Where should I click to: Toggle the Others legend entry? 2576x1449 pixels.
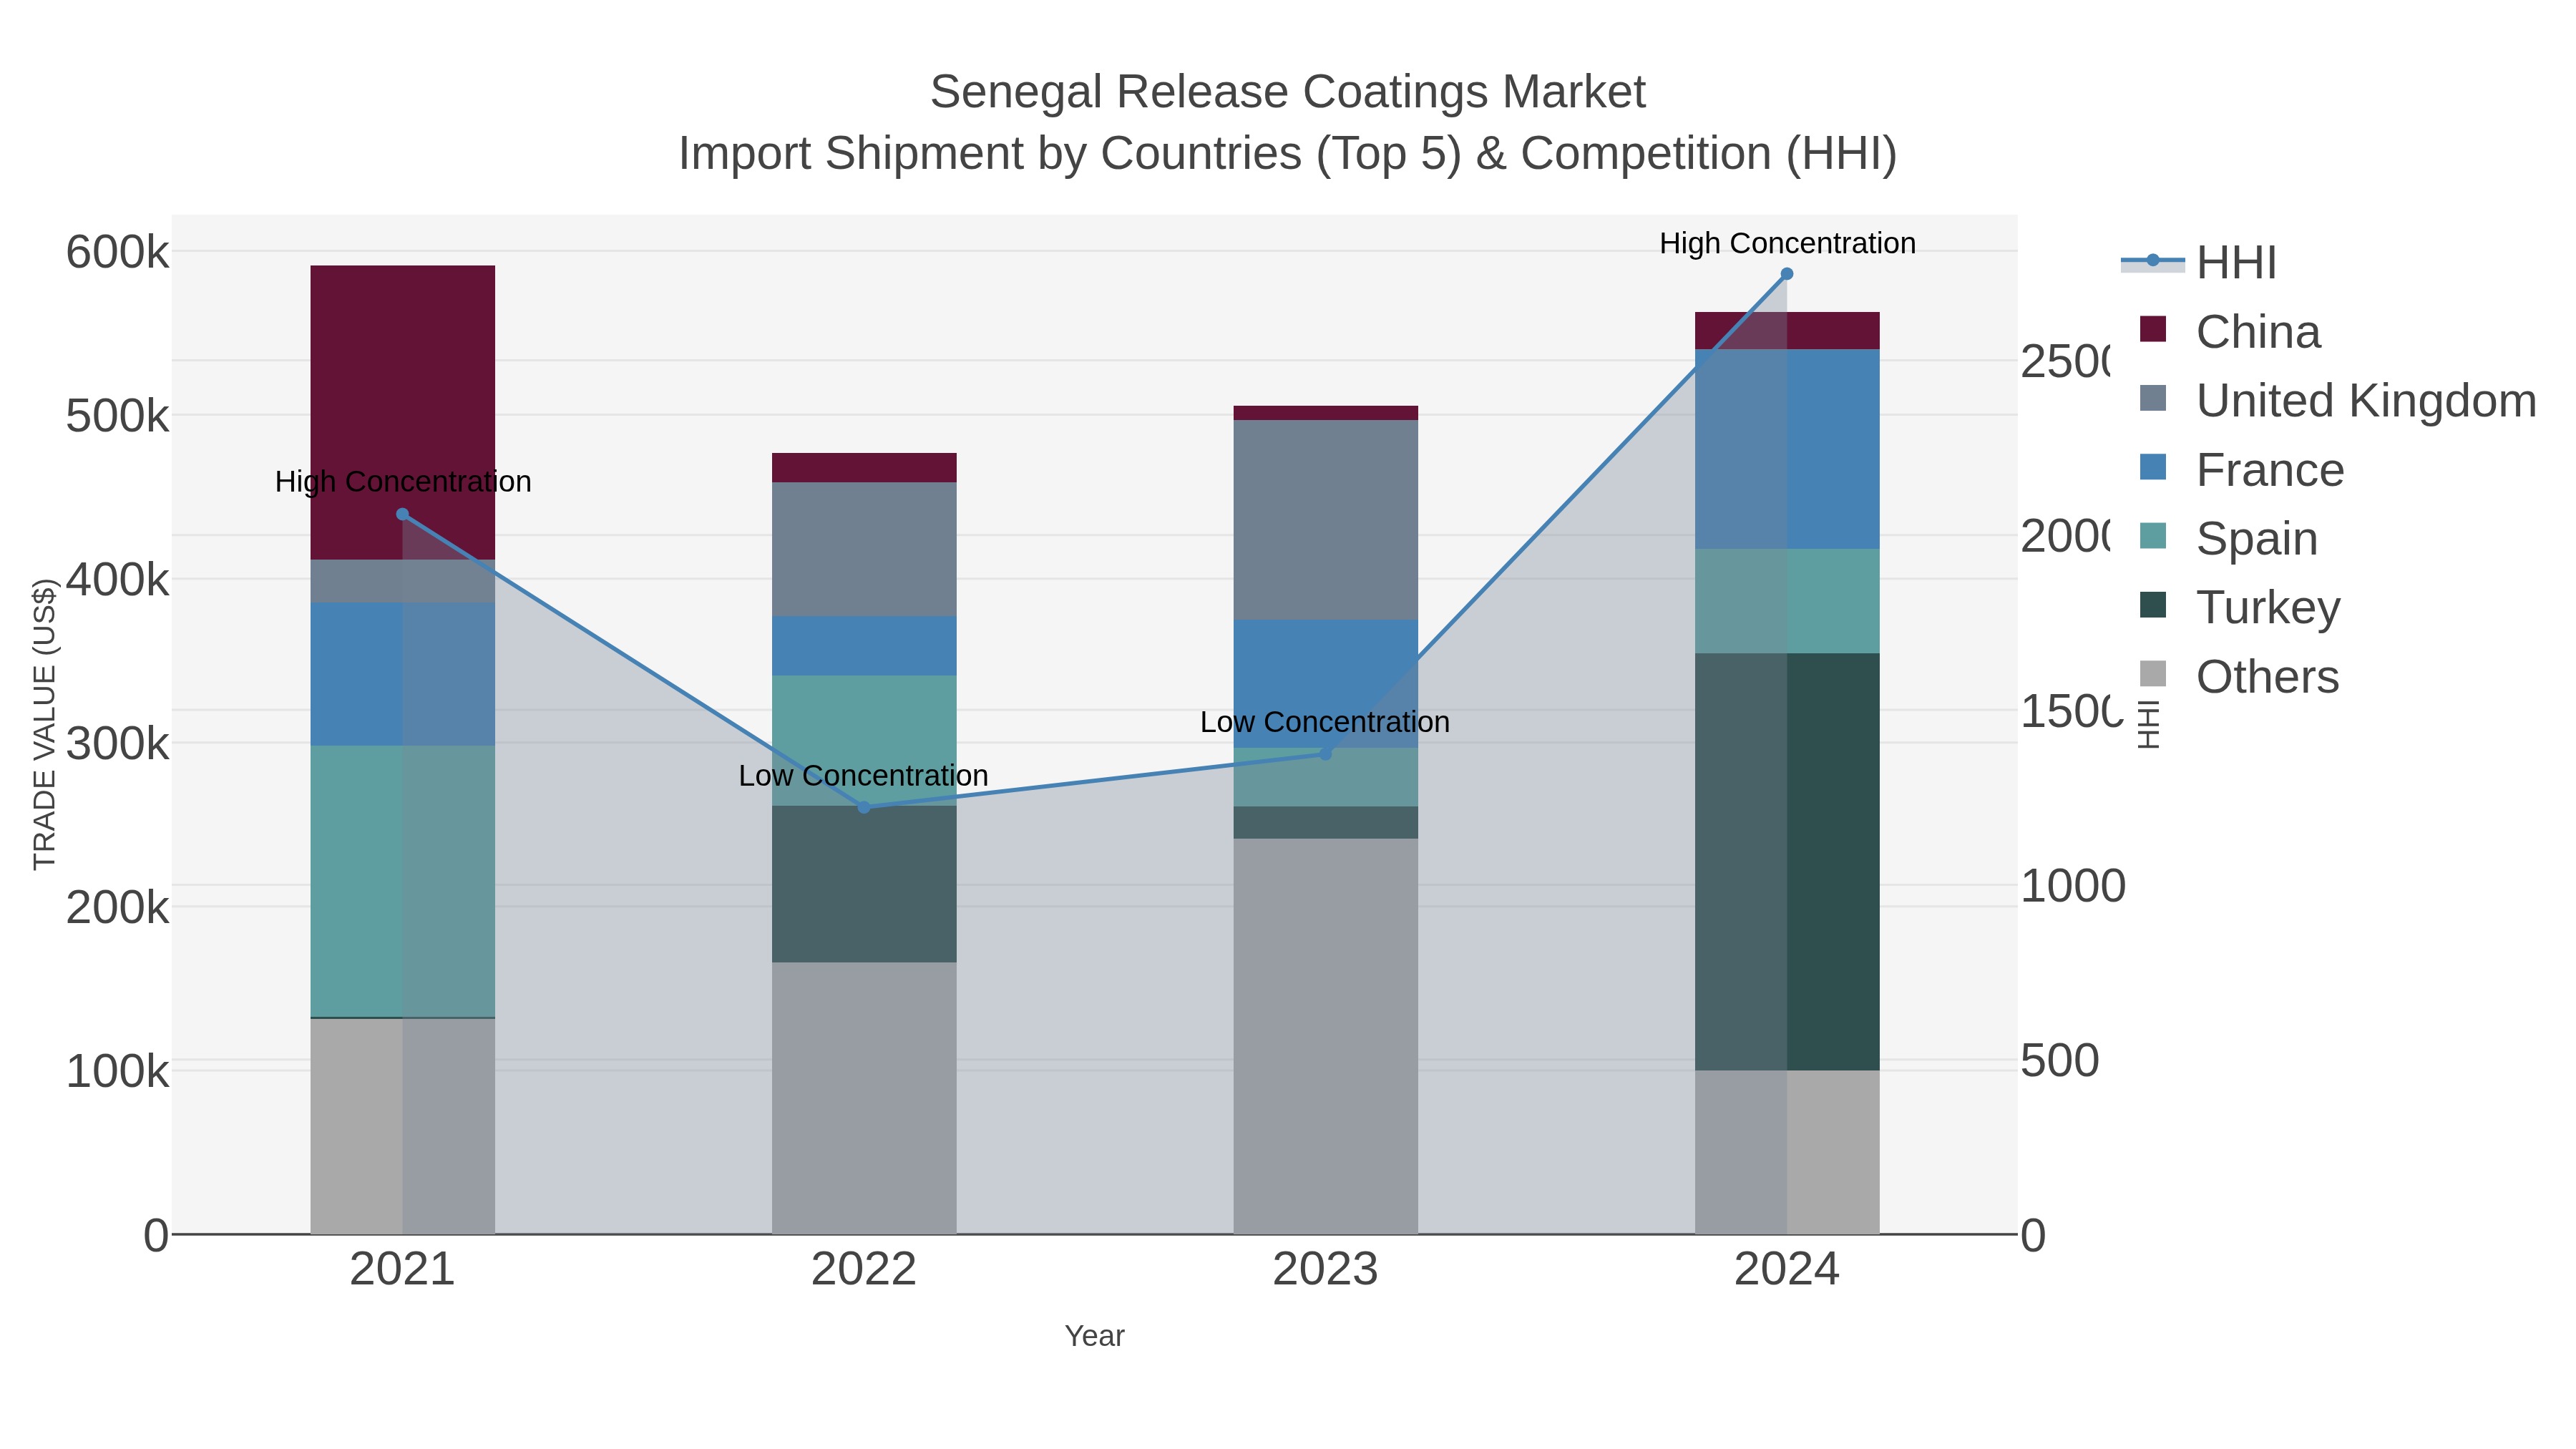(2240, 676)
